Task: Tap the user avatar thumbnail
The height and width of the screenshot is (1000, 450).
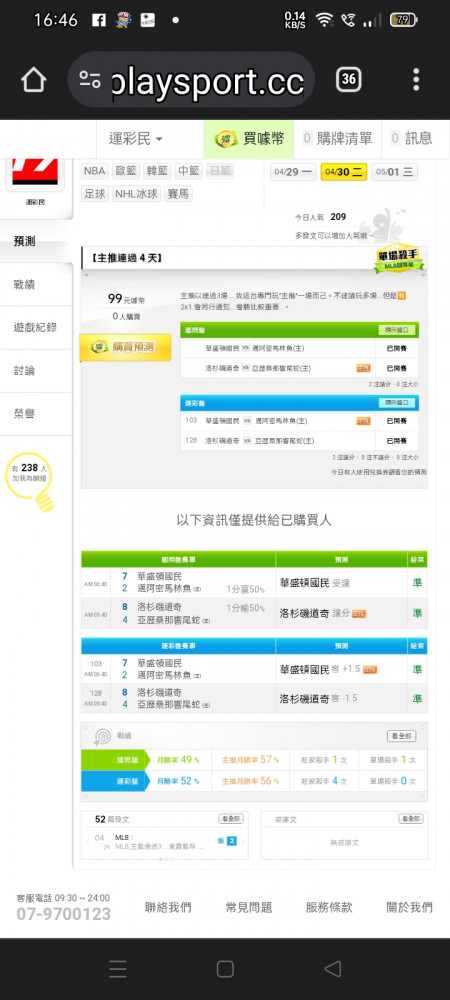Action: click(x=34, y=172)
